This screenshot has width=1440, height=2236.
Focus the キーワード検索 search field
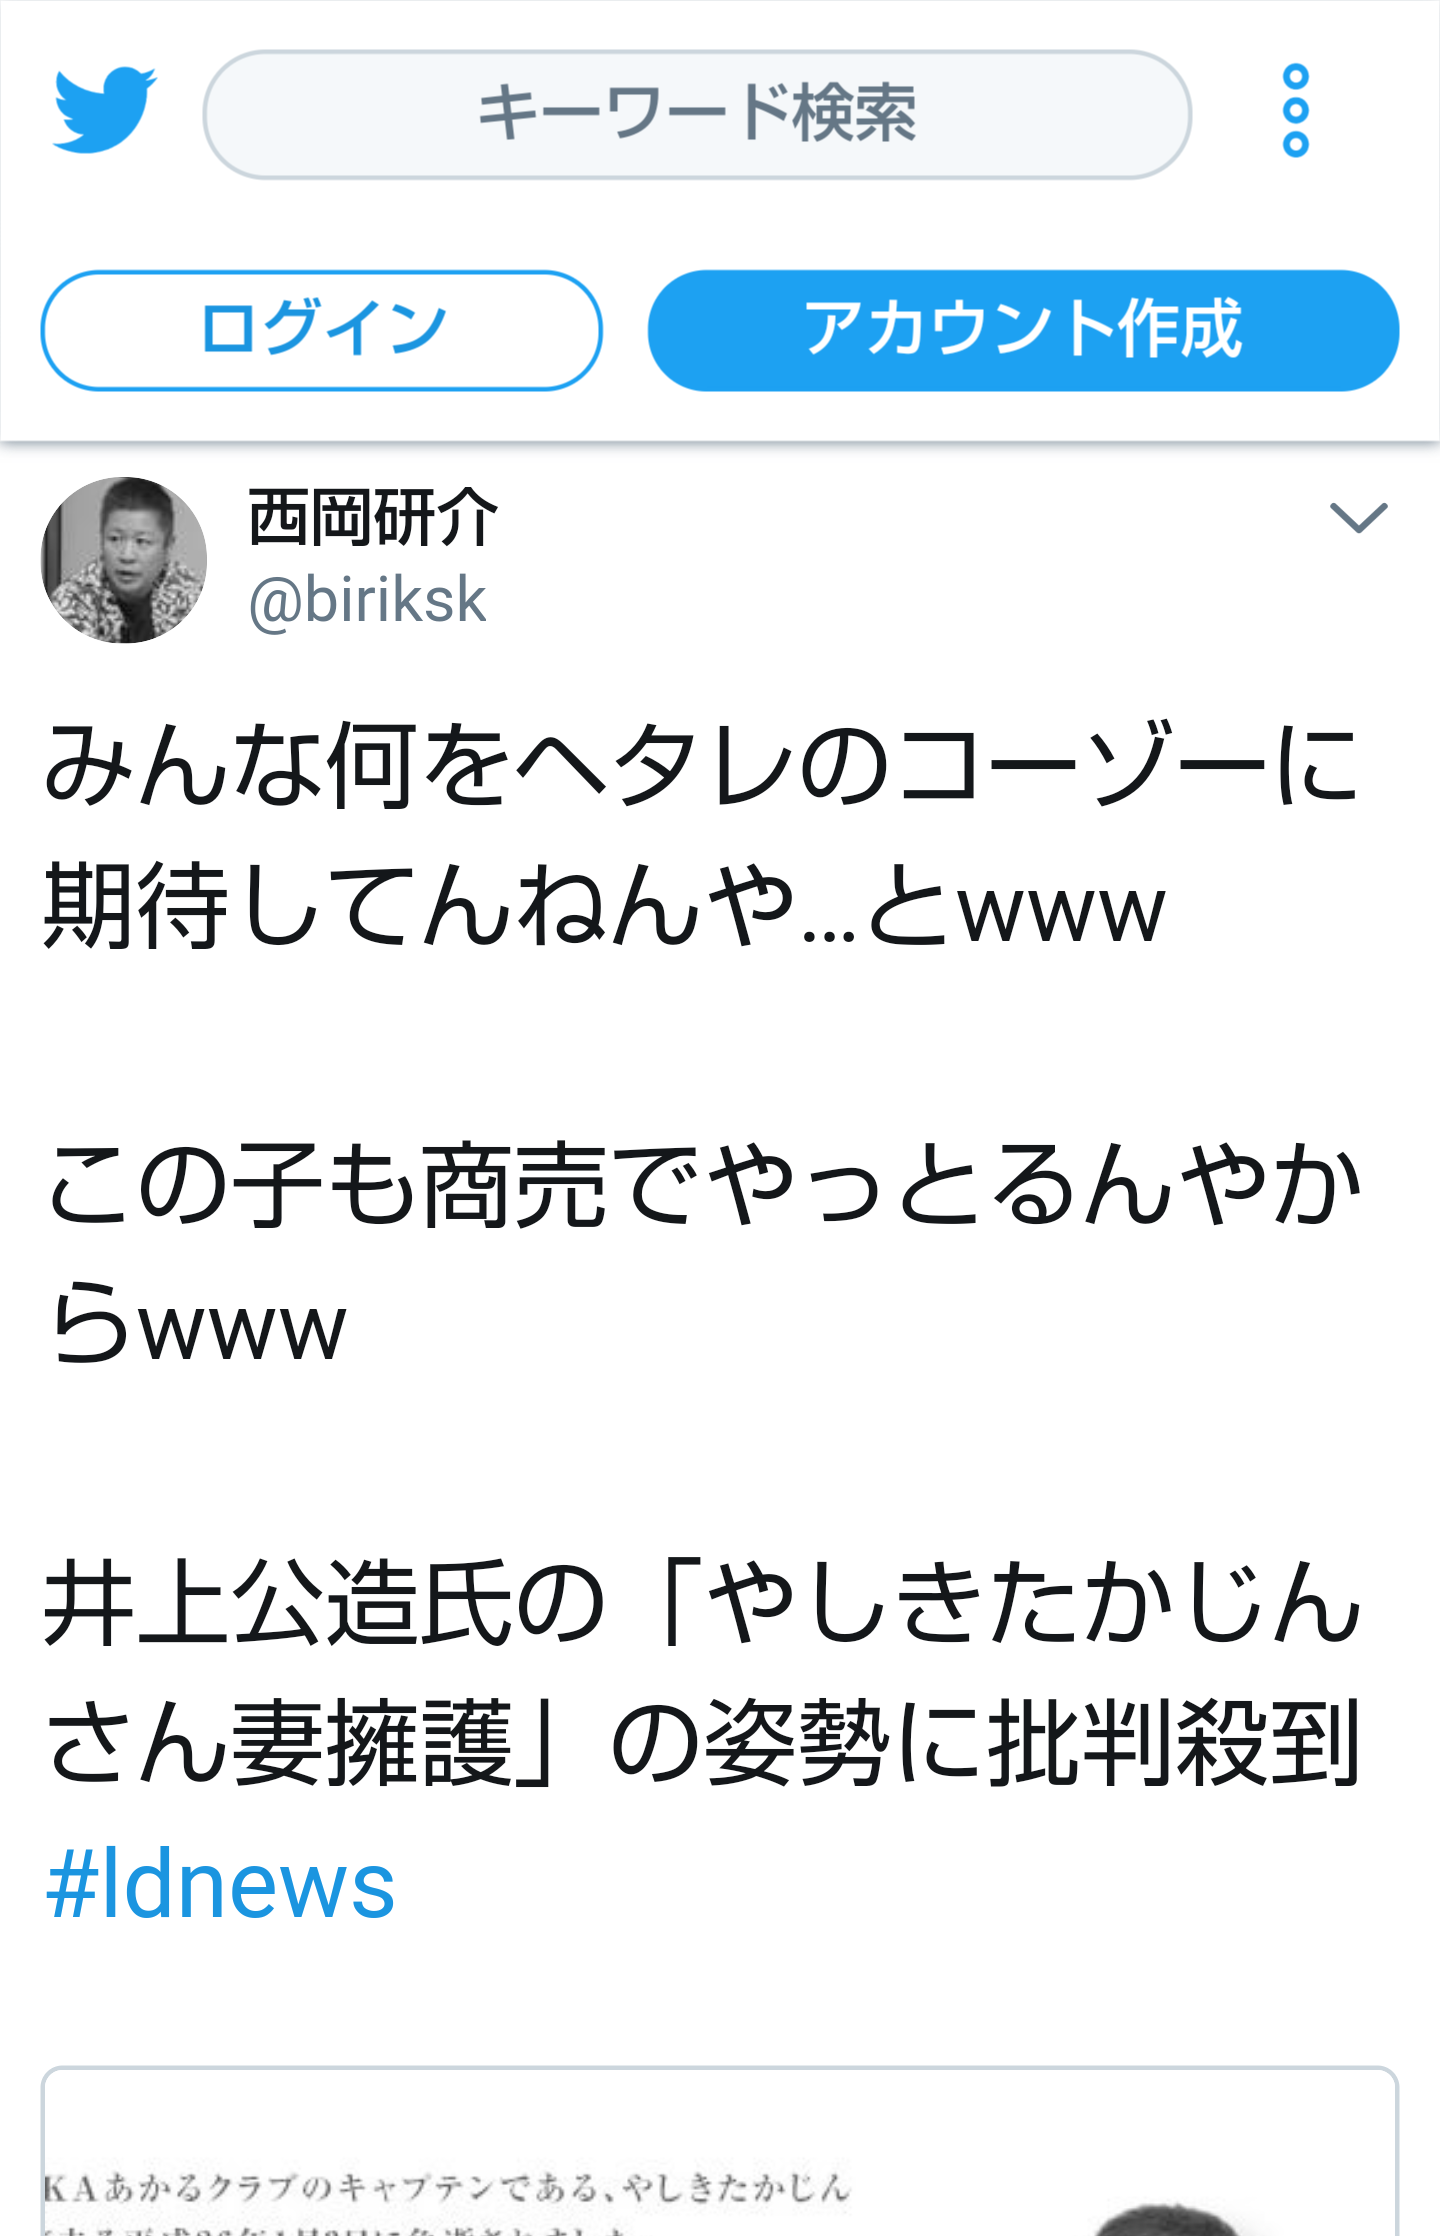697,114
